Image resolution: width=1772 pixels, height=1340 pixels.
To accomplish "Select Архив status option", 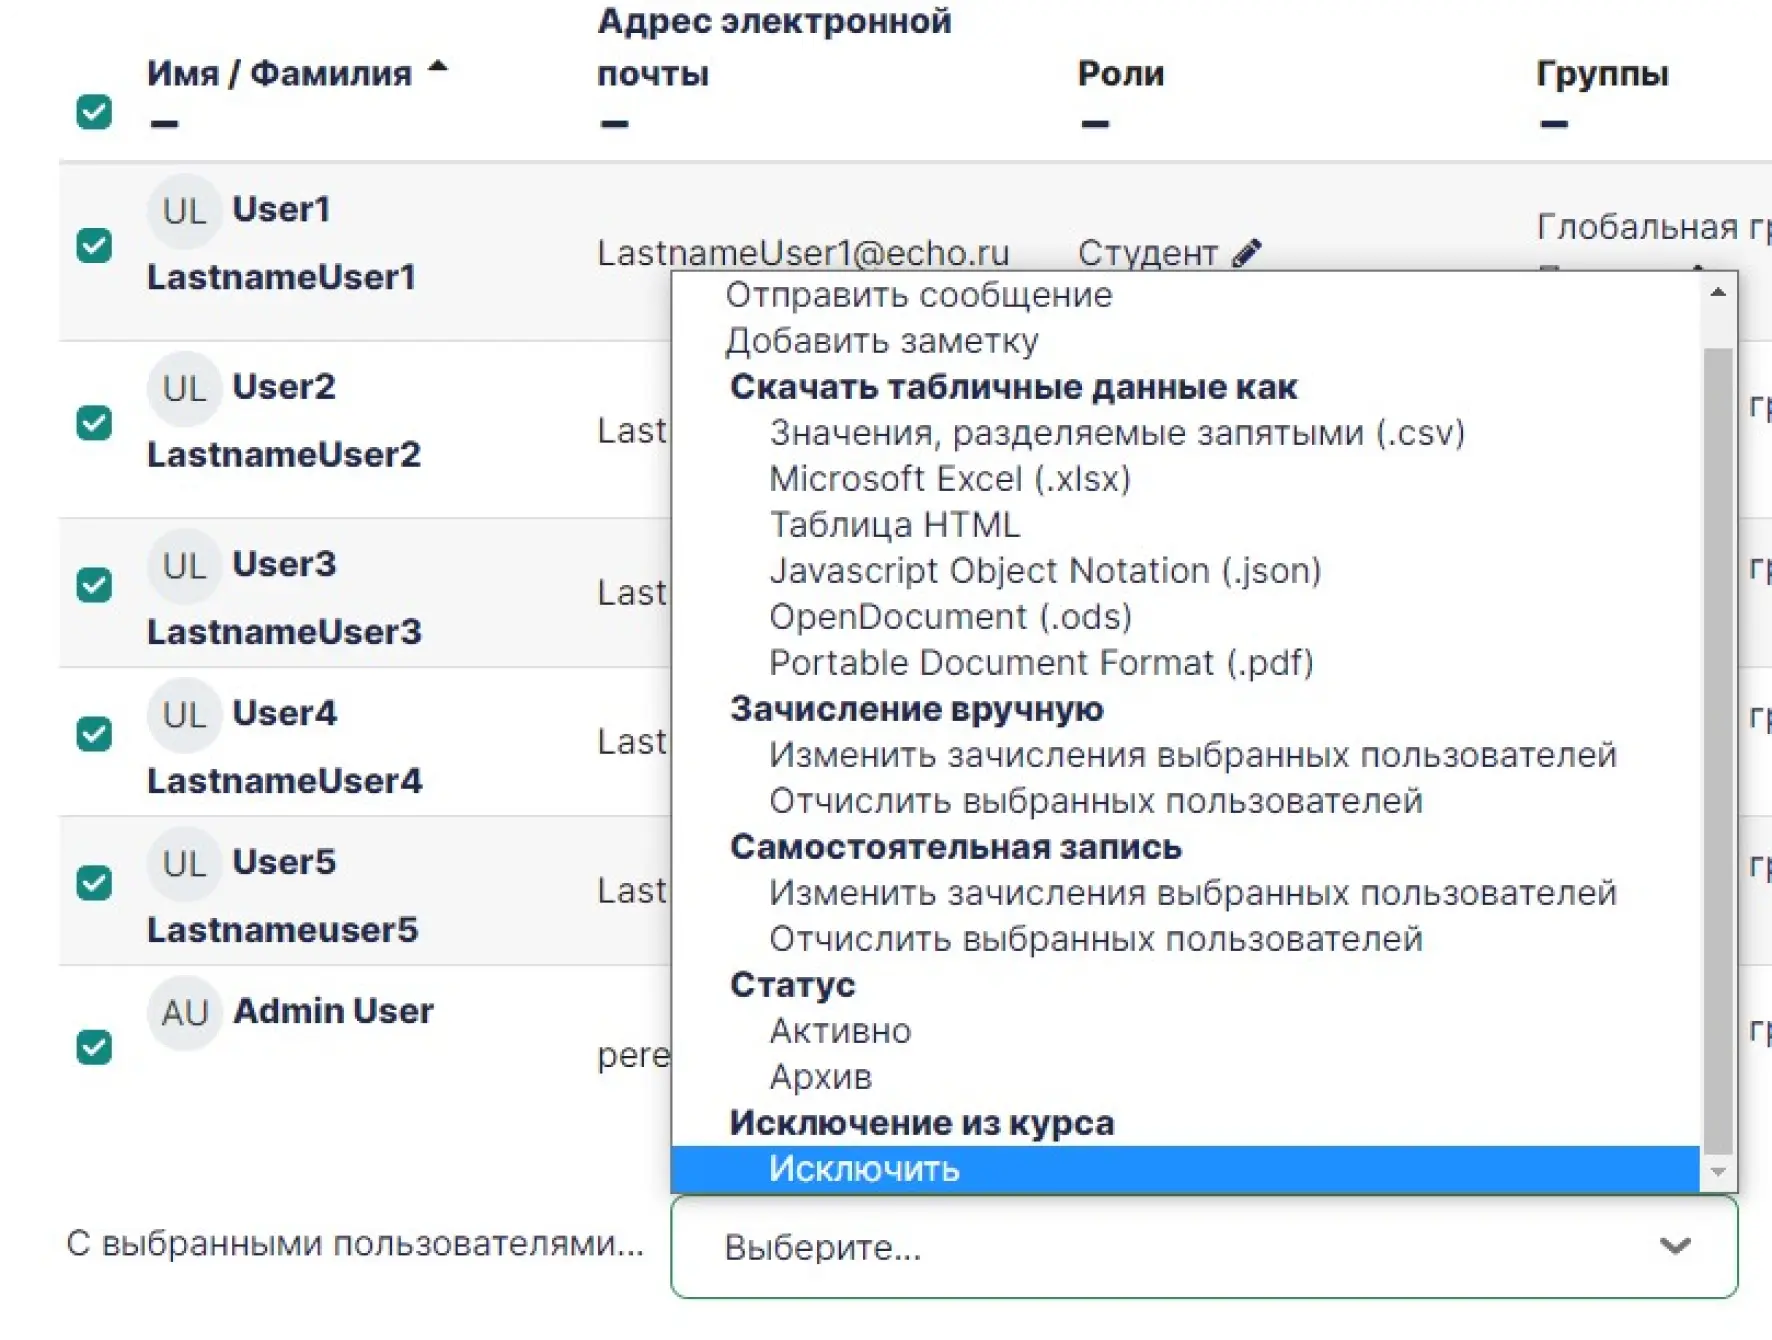I will pyautogui.click(x=1185, y=1077).
